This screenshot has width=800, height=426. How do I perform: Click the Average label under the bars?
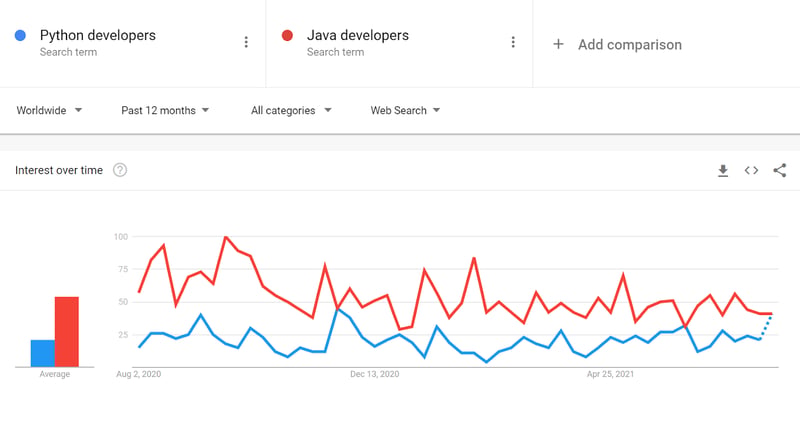tap(55, 374)
